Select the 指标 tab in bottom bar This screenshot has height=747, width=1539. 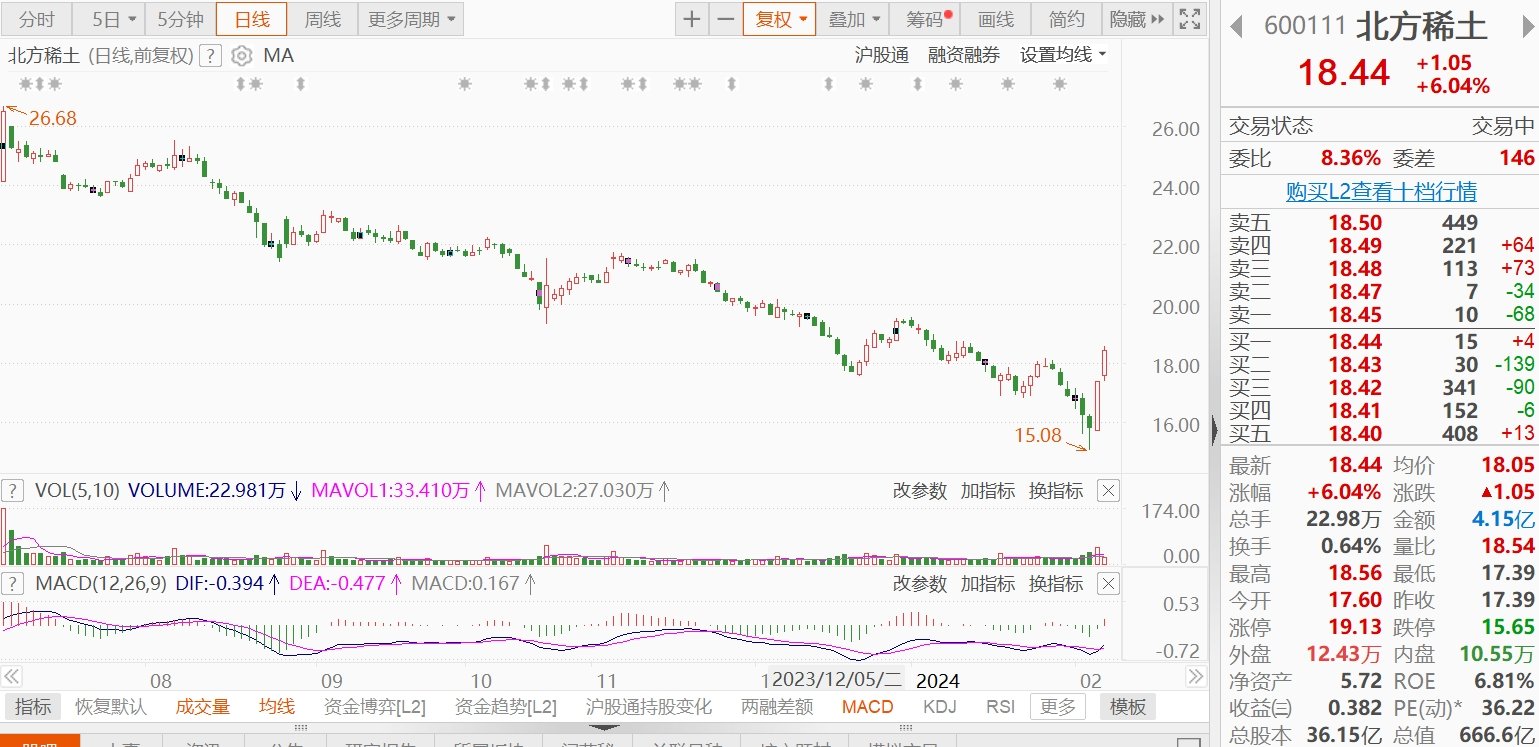point(33,707)
